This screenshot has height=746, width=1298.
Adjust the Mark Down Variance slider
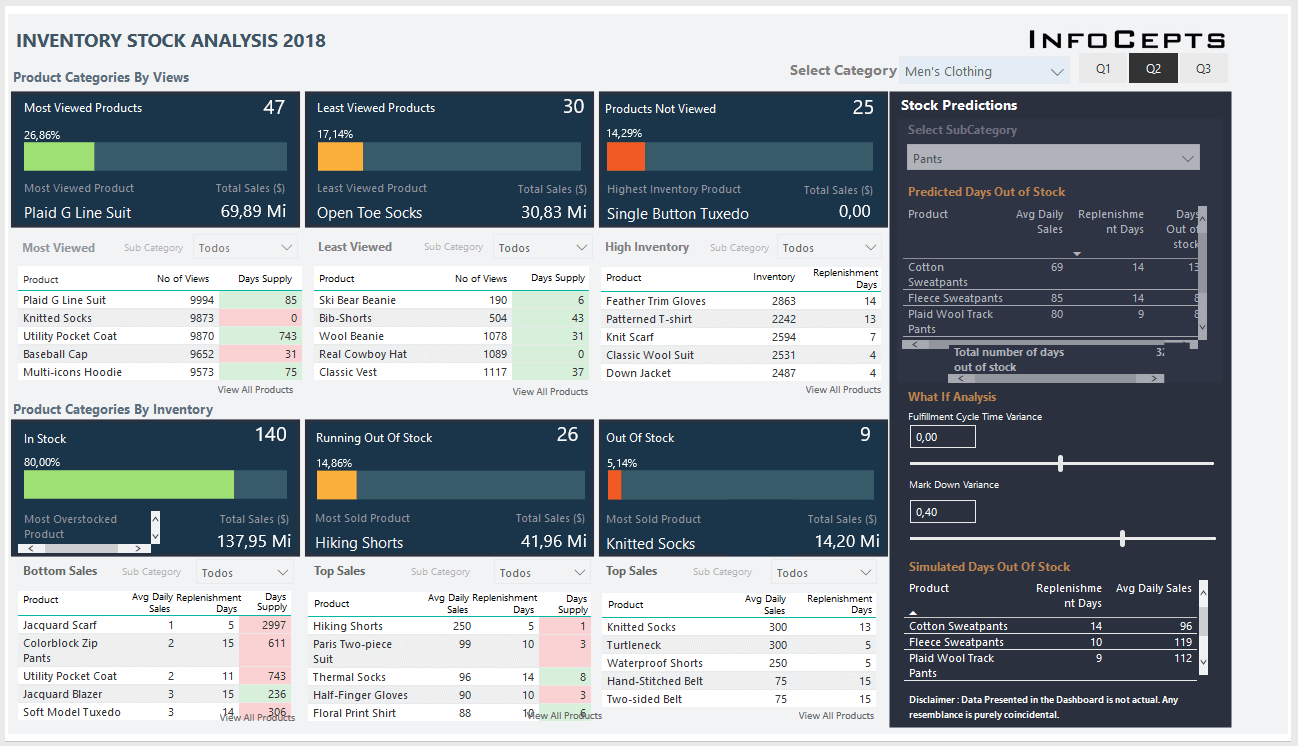coord(1122,537)
